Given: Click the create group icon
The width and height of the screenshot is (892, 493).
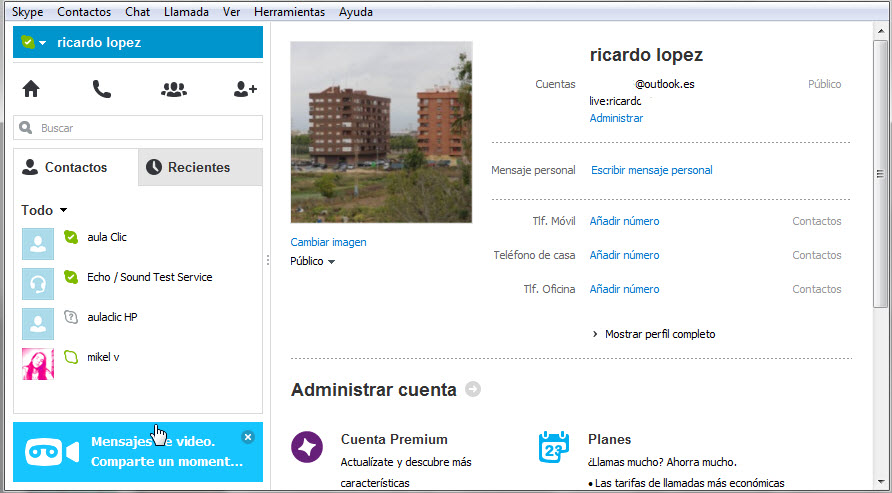Looking at the screenshot, I should [174, 89].
